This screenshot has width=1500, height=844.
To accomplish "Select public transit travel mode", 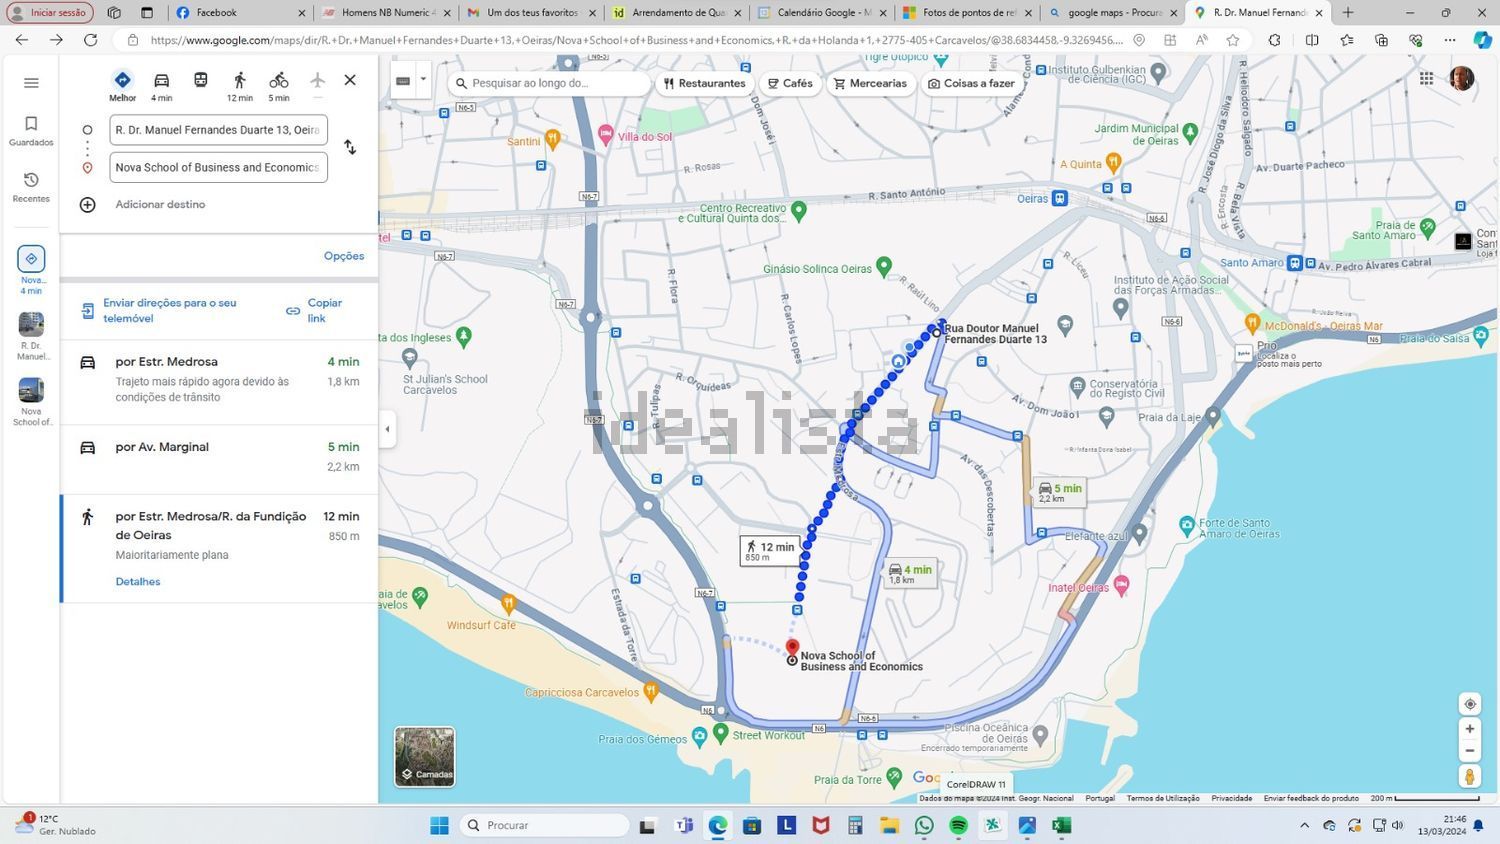I will pyautogui.click(x=201, y=80).
